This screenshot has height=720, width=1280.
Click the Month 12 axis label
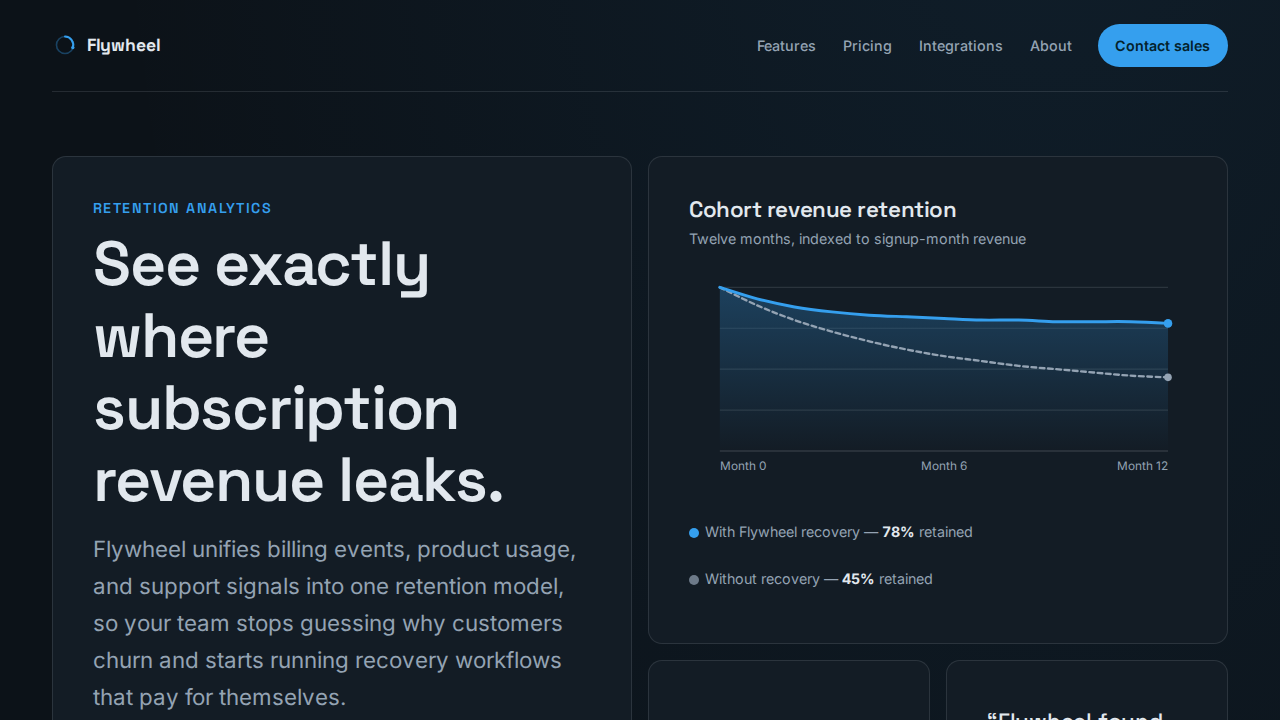(1142, 466)
